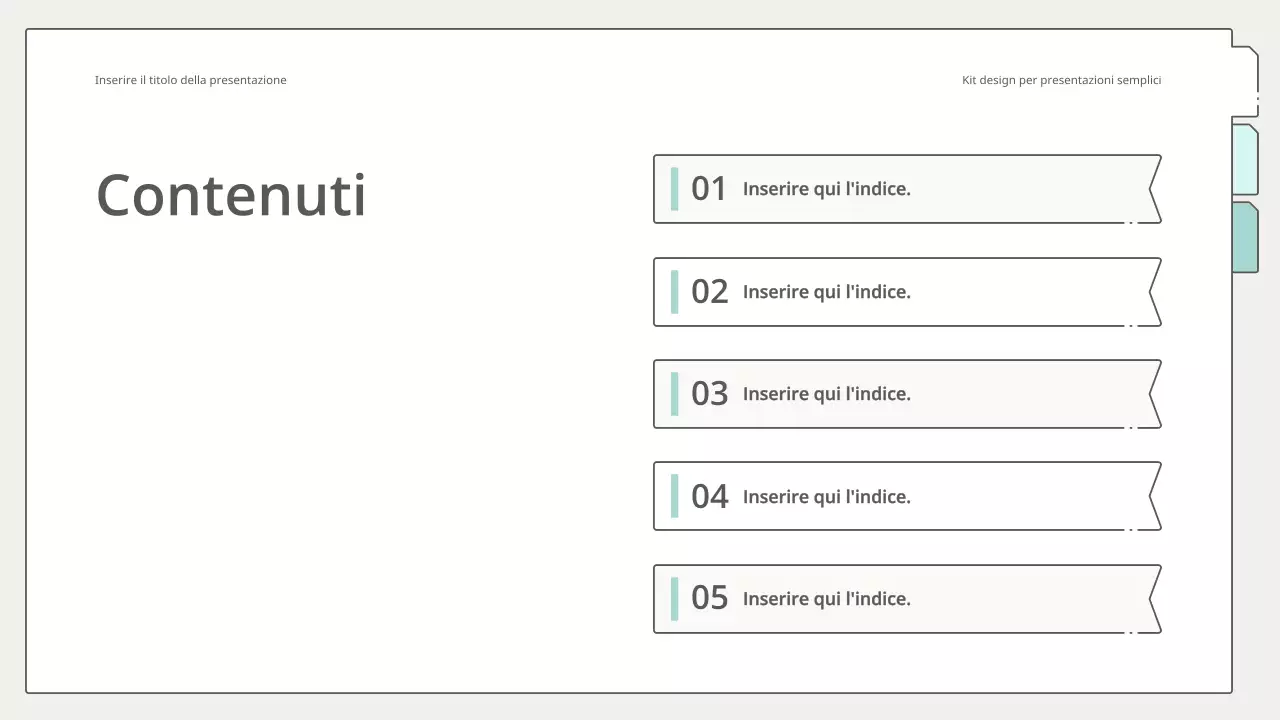This screenshot has width=1280, height=720.
Task: Click the number 05 in the index
Action: [x=709, y=599]
